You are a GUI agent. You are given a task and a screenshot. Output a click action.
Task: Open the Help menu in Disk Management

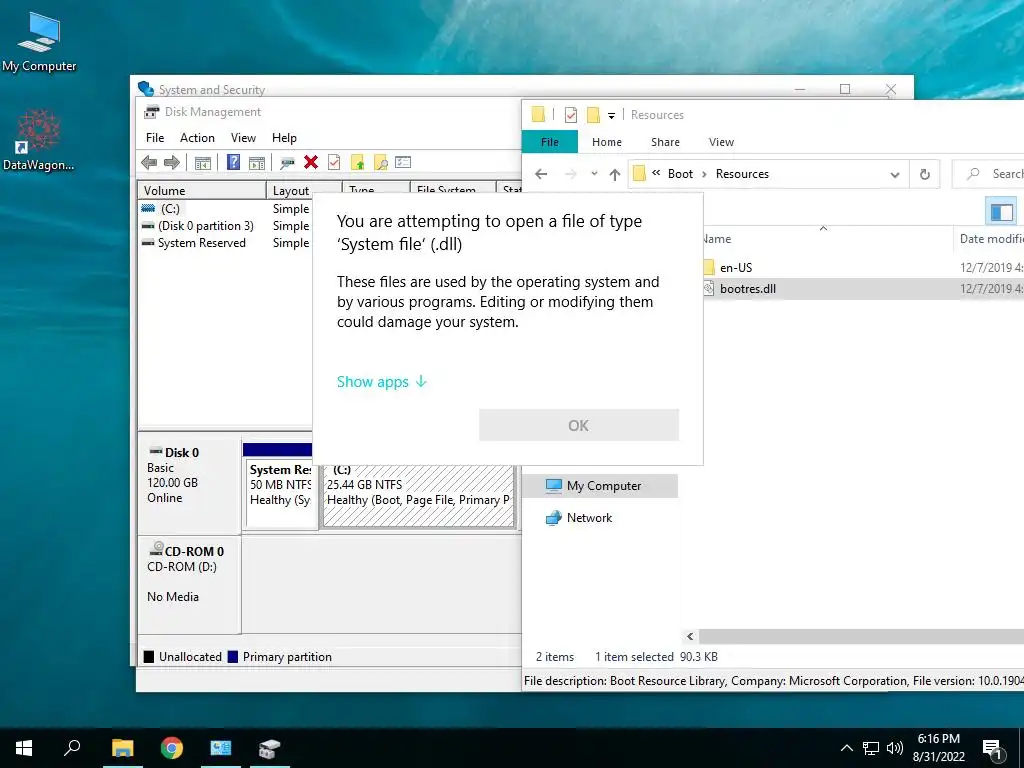tap(284, 138)
